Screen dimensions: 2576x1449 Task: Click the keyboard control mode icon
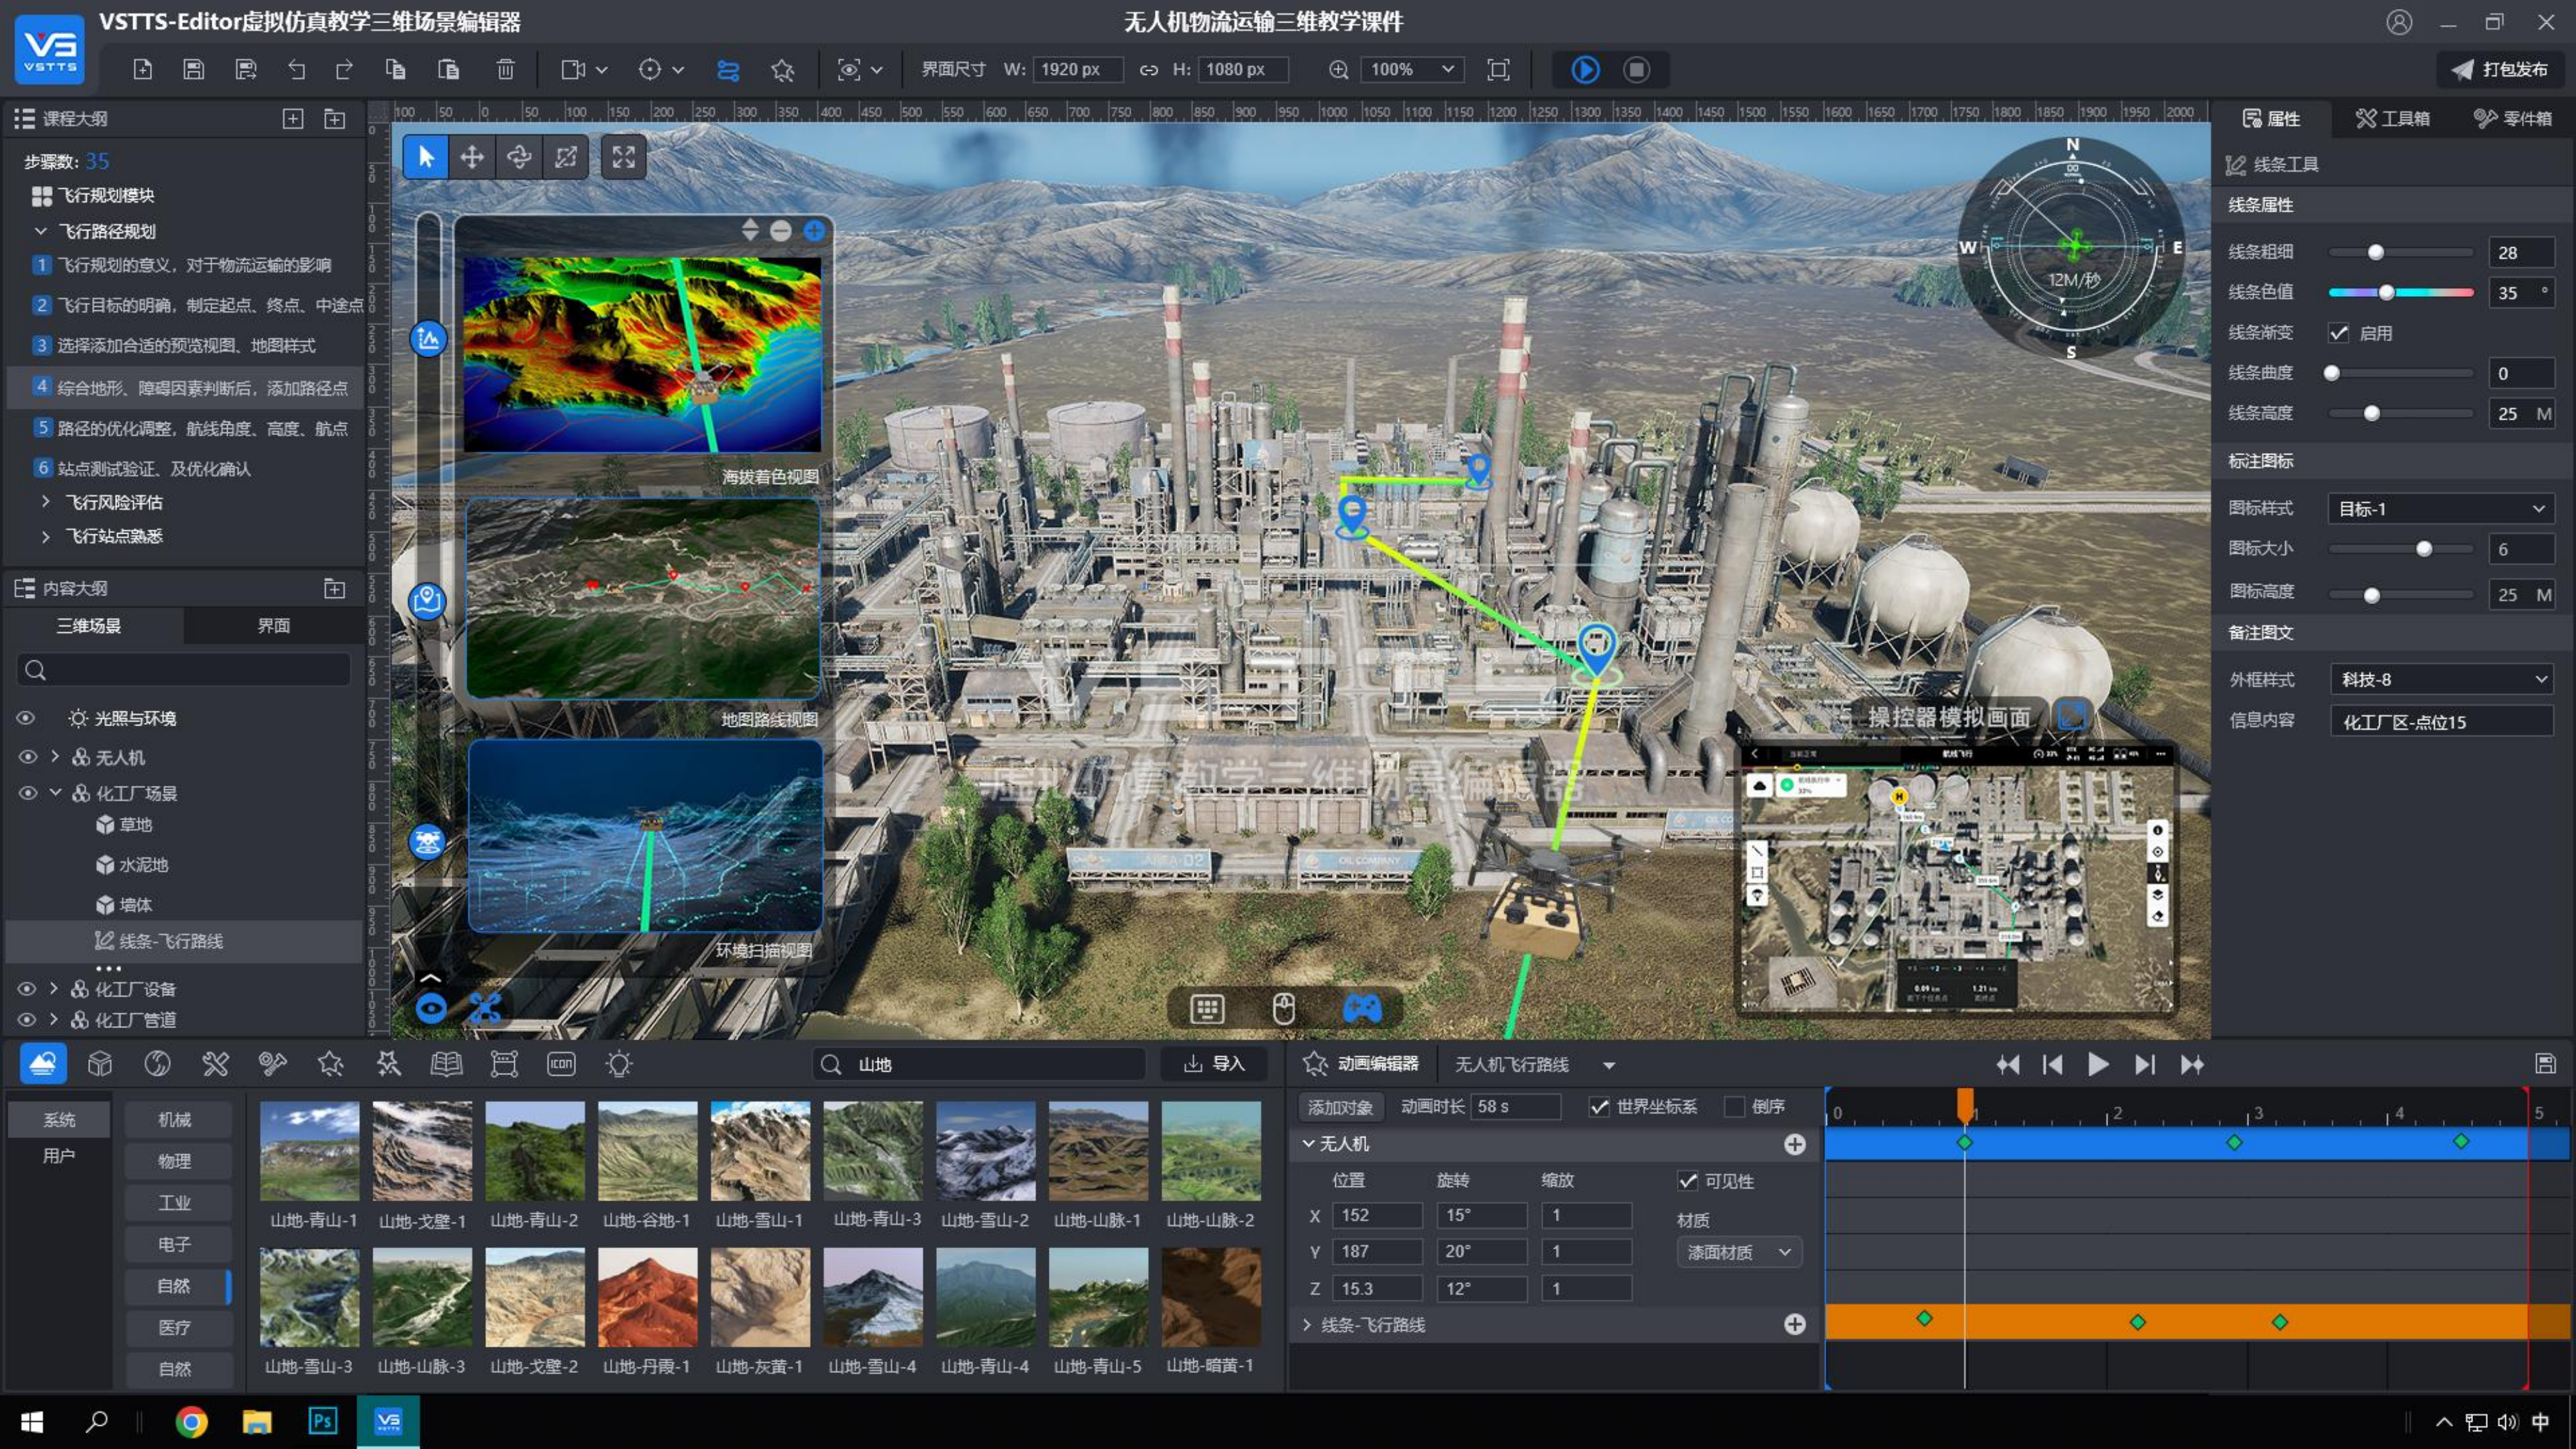click(1207, 1008)
